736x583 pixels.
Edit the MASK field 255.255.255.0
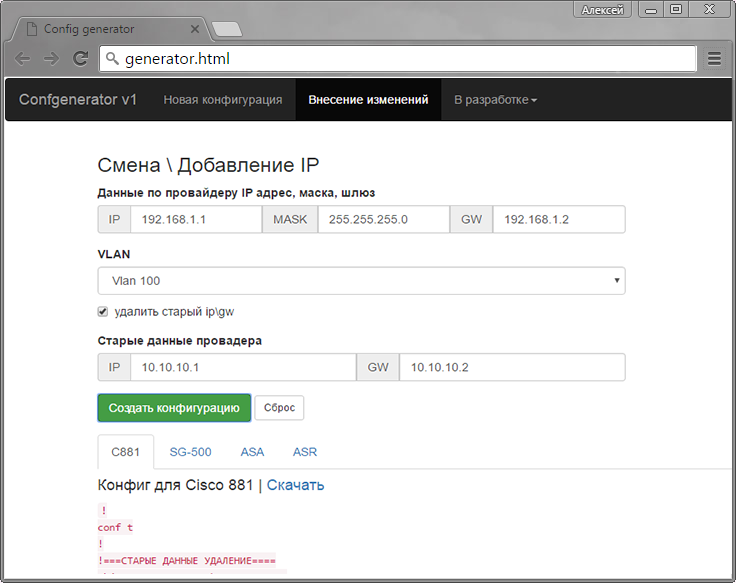pos(383,219)
